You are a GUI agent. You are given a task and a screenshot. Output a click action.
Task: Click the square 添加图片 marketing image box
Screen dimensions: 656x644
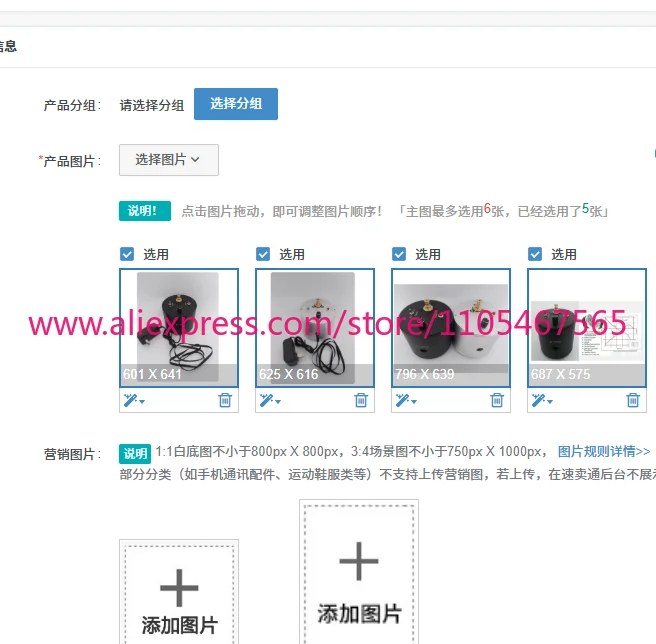[179, 592]
